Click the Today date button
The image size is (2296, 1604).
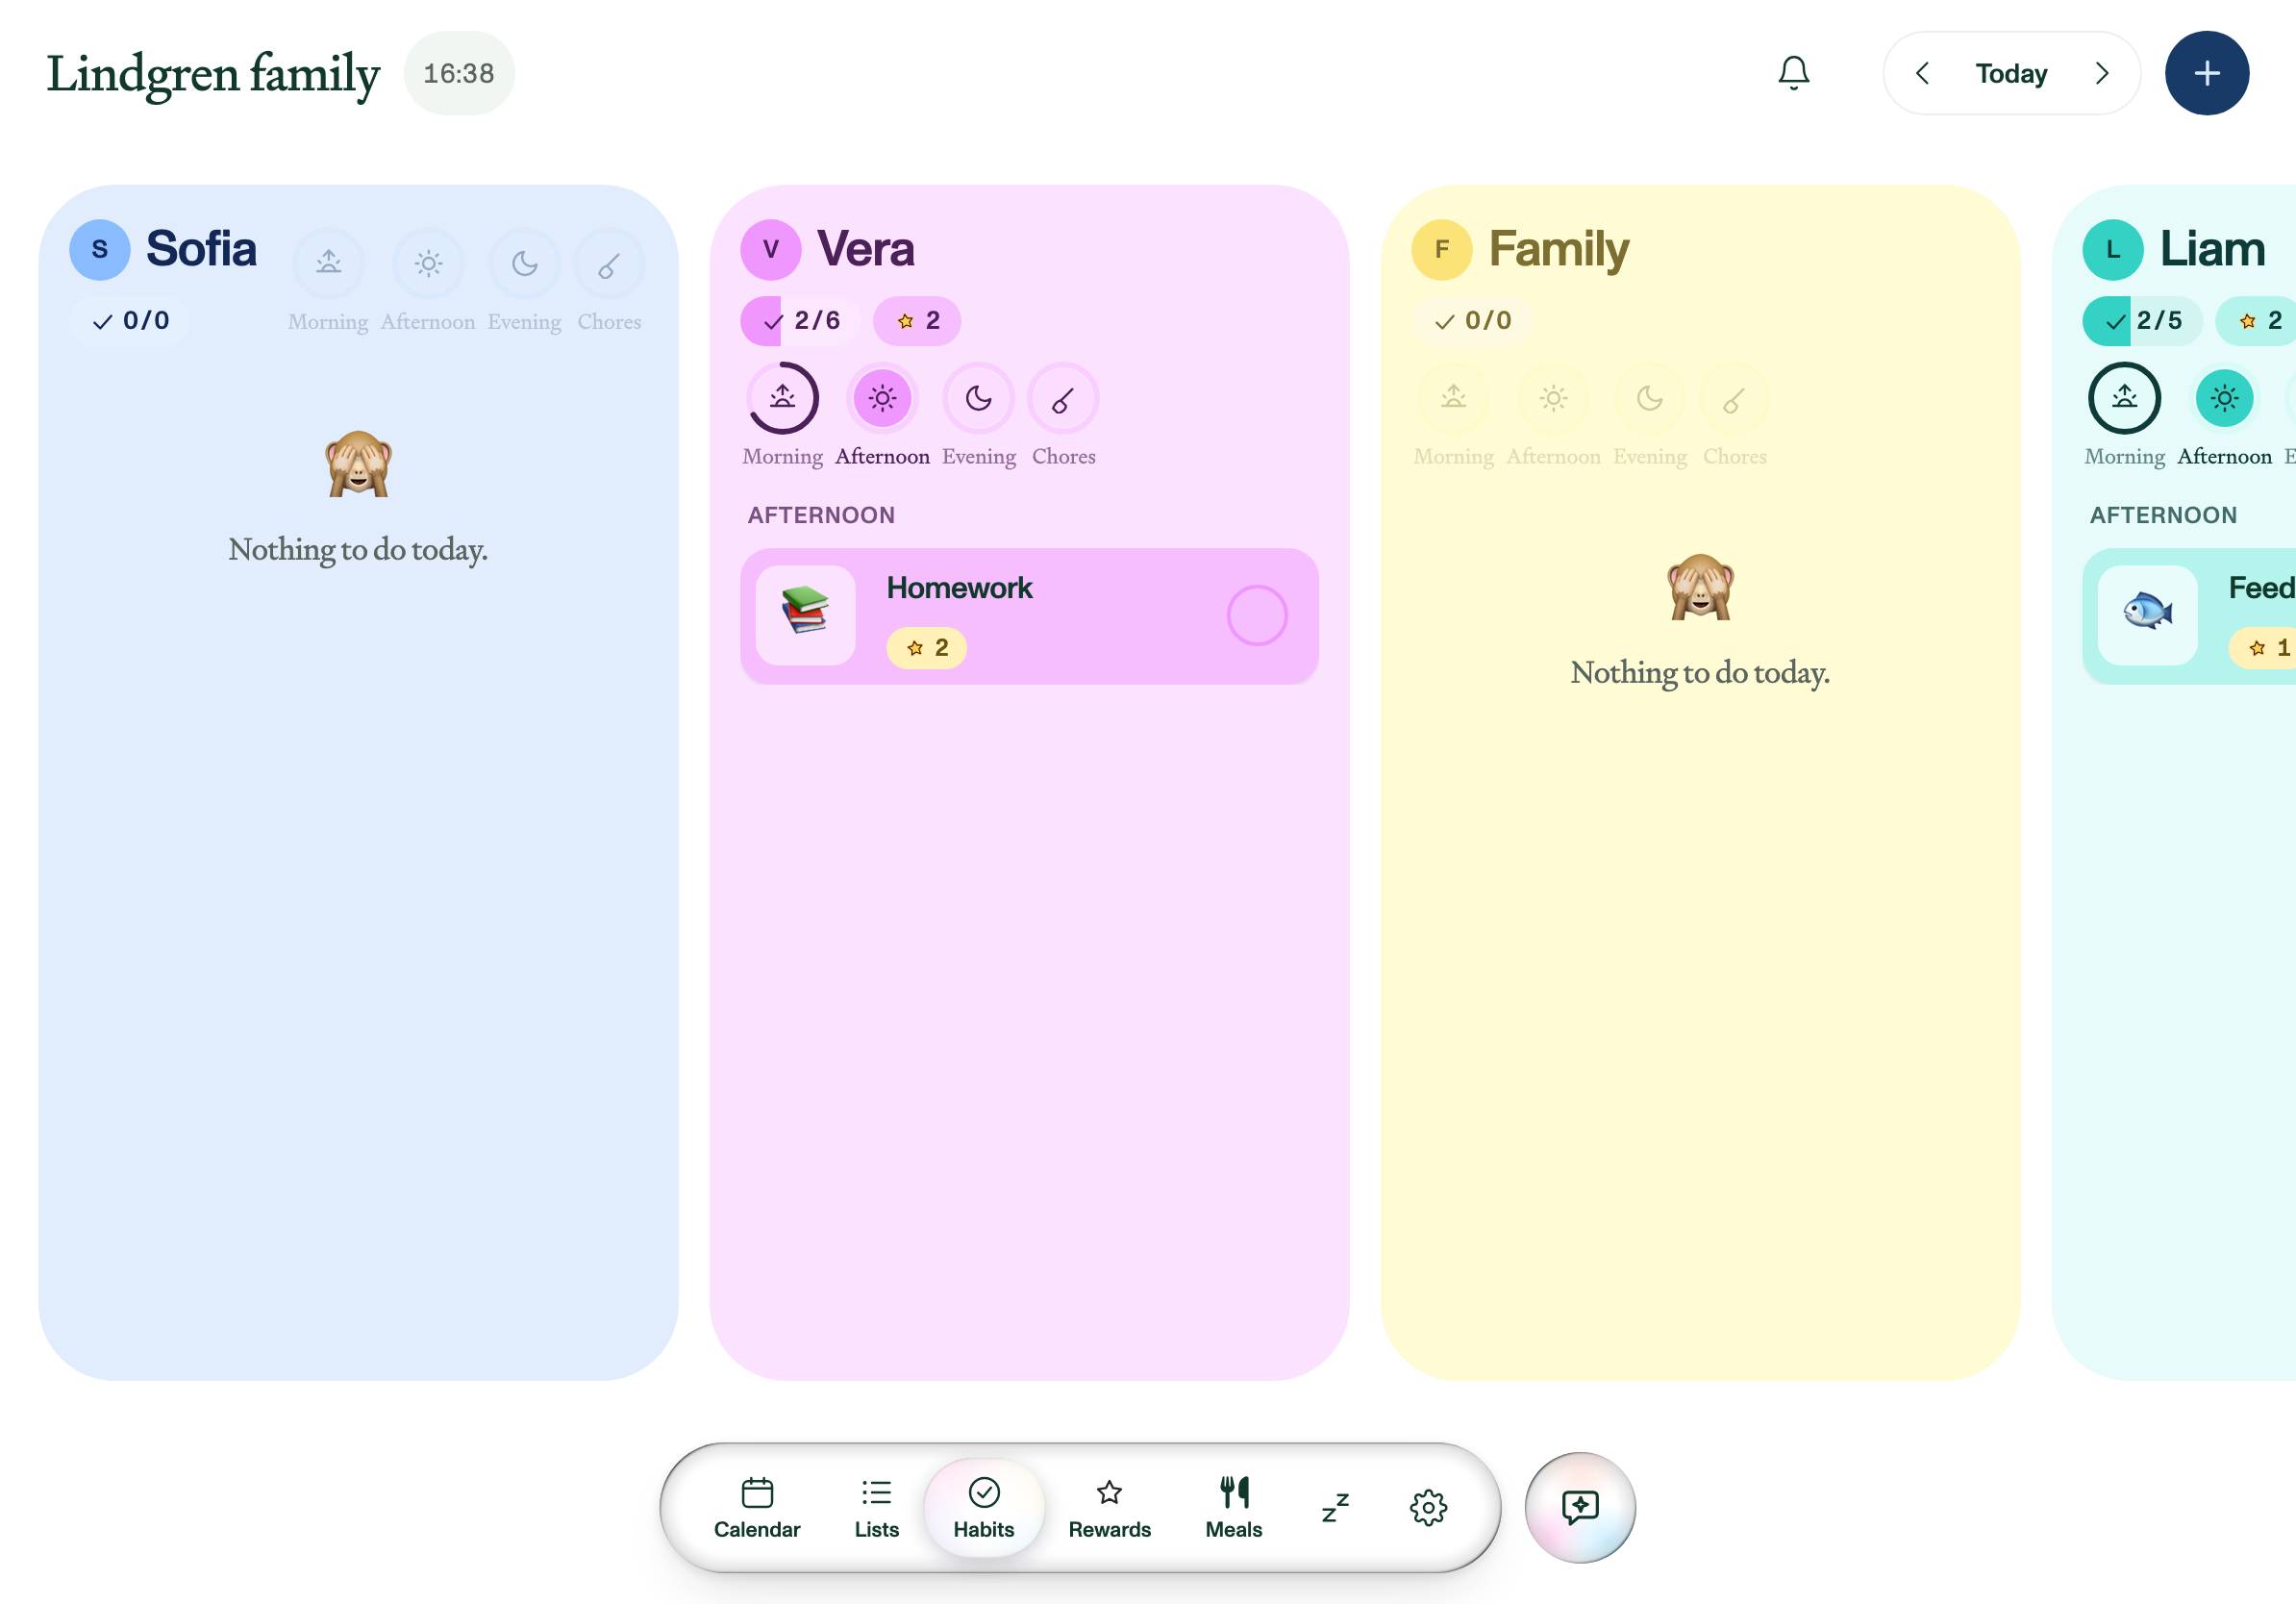click(x=2010, y=73)
